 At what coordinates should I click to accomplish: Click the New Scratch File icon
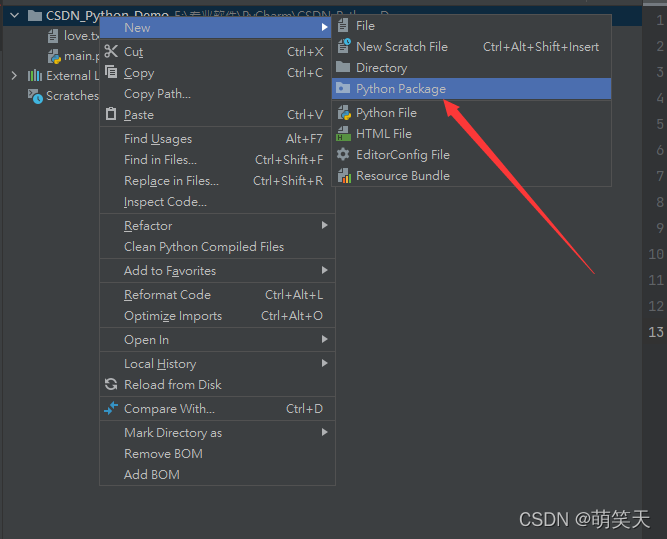(344, 46)
